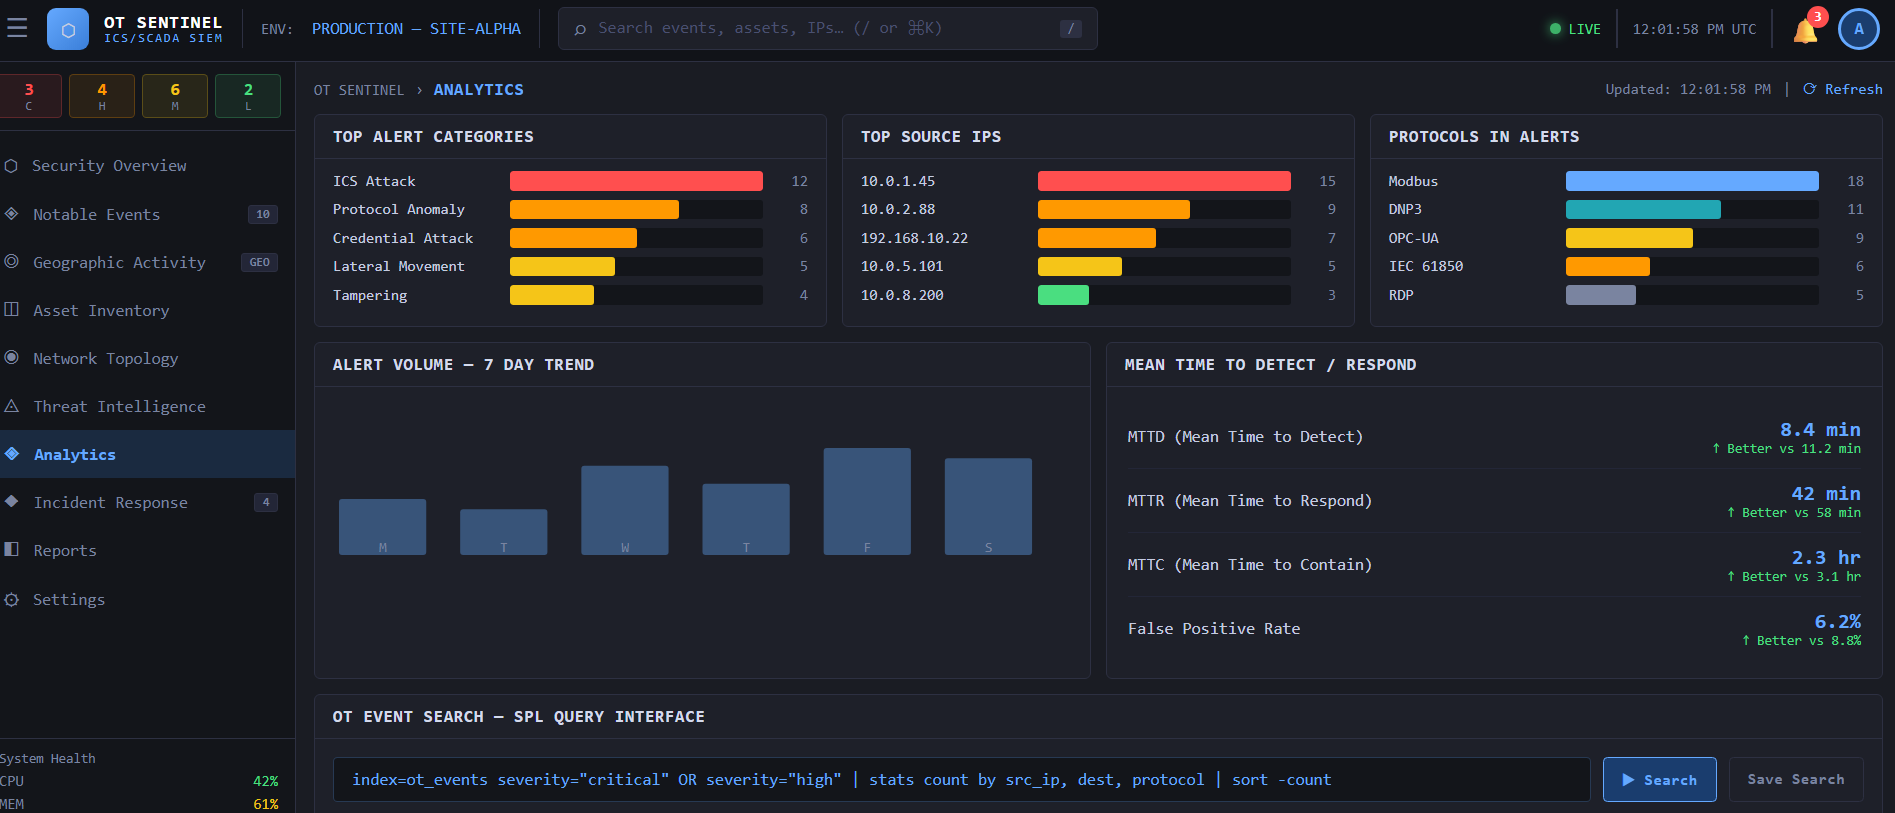Open the notifications bell

point(1805,30)
